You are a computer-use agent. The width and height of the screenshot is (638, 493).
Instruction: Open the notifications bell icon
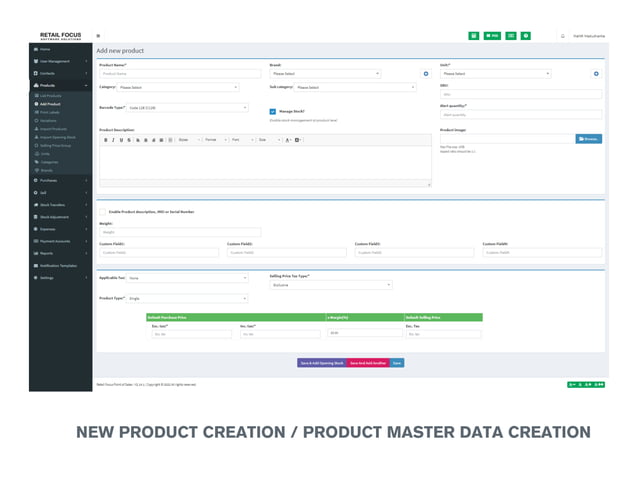[x=563, y=36]
